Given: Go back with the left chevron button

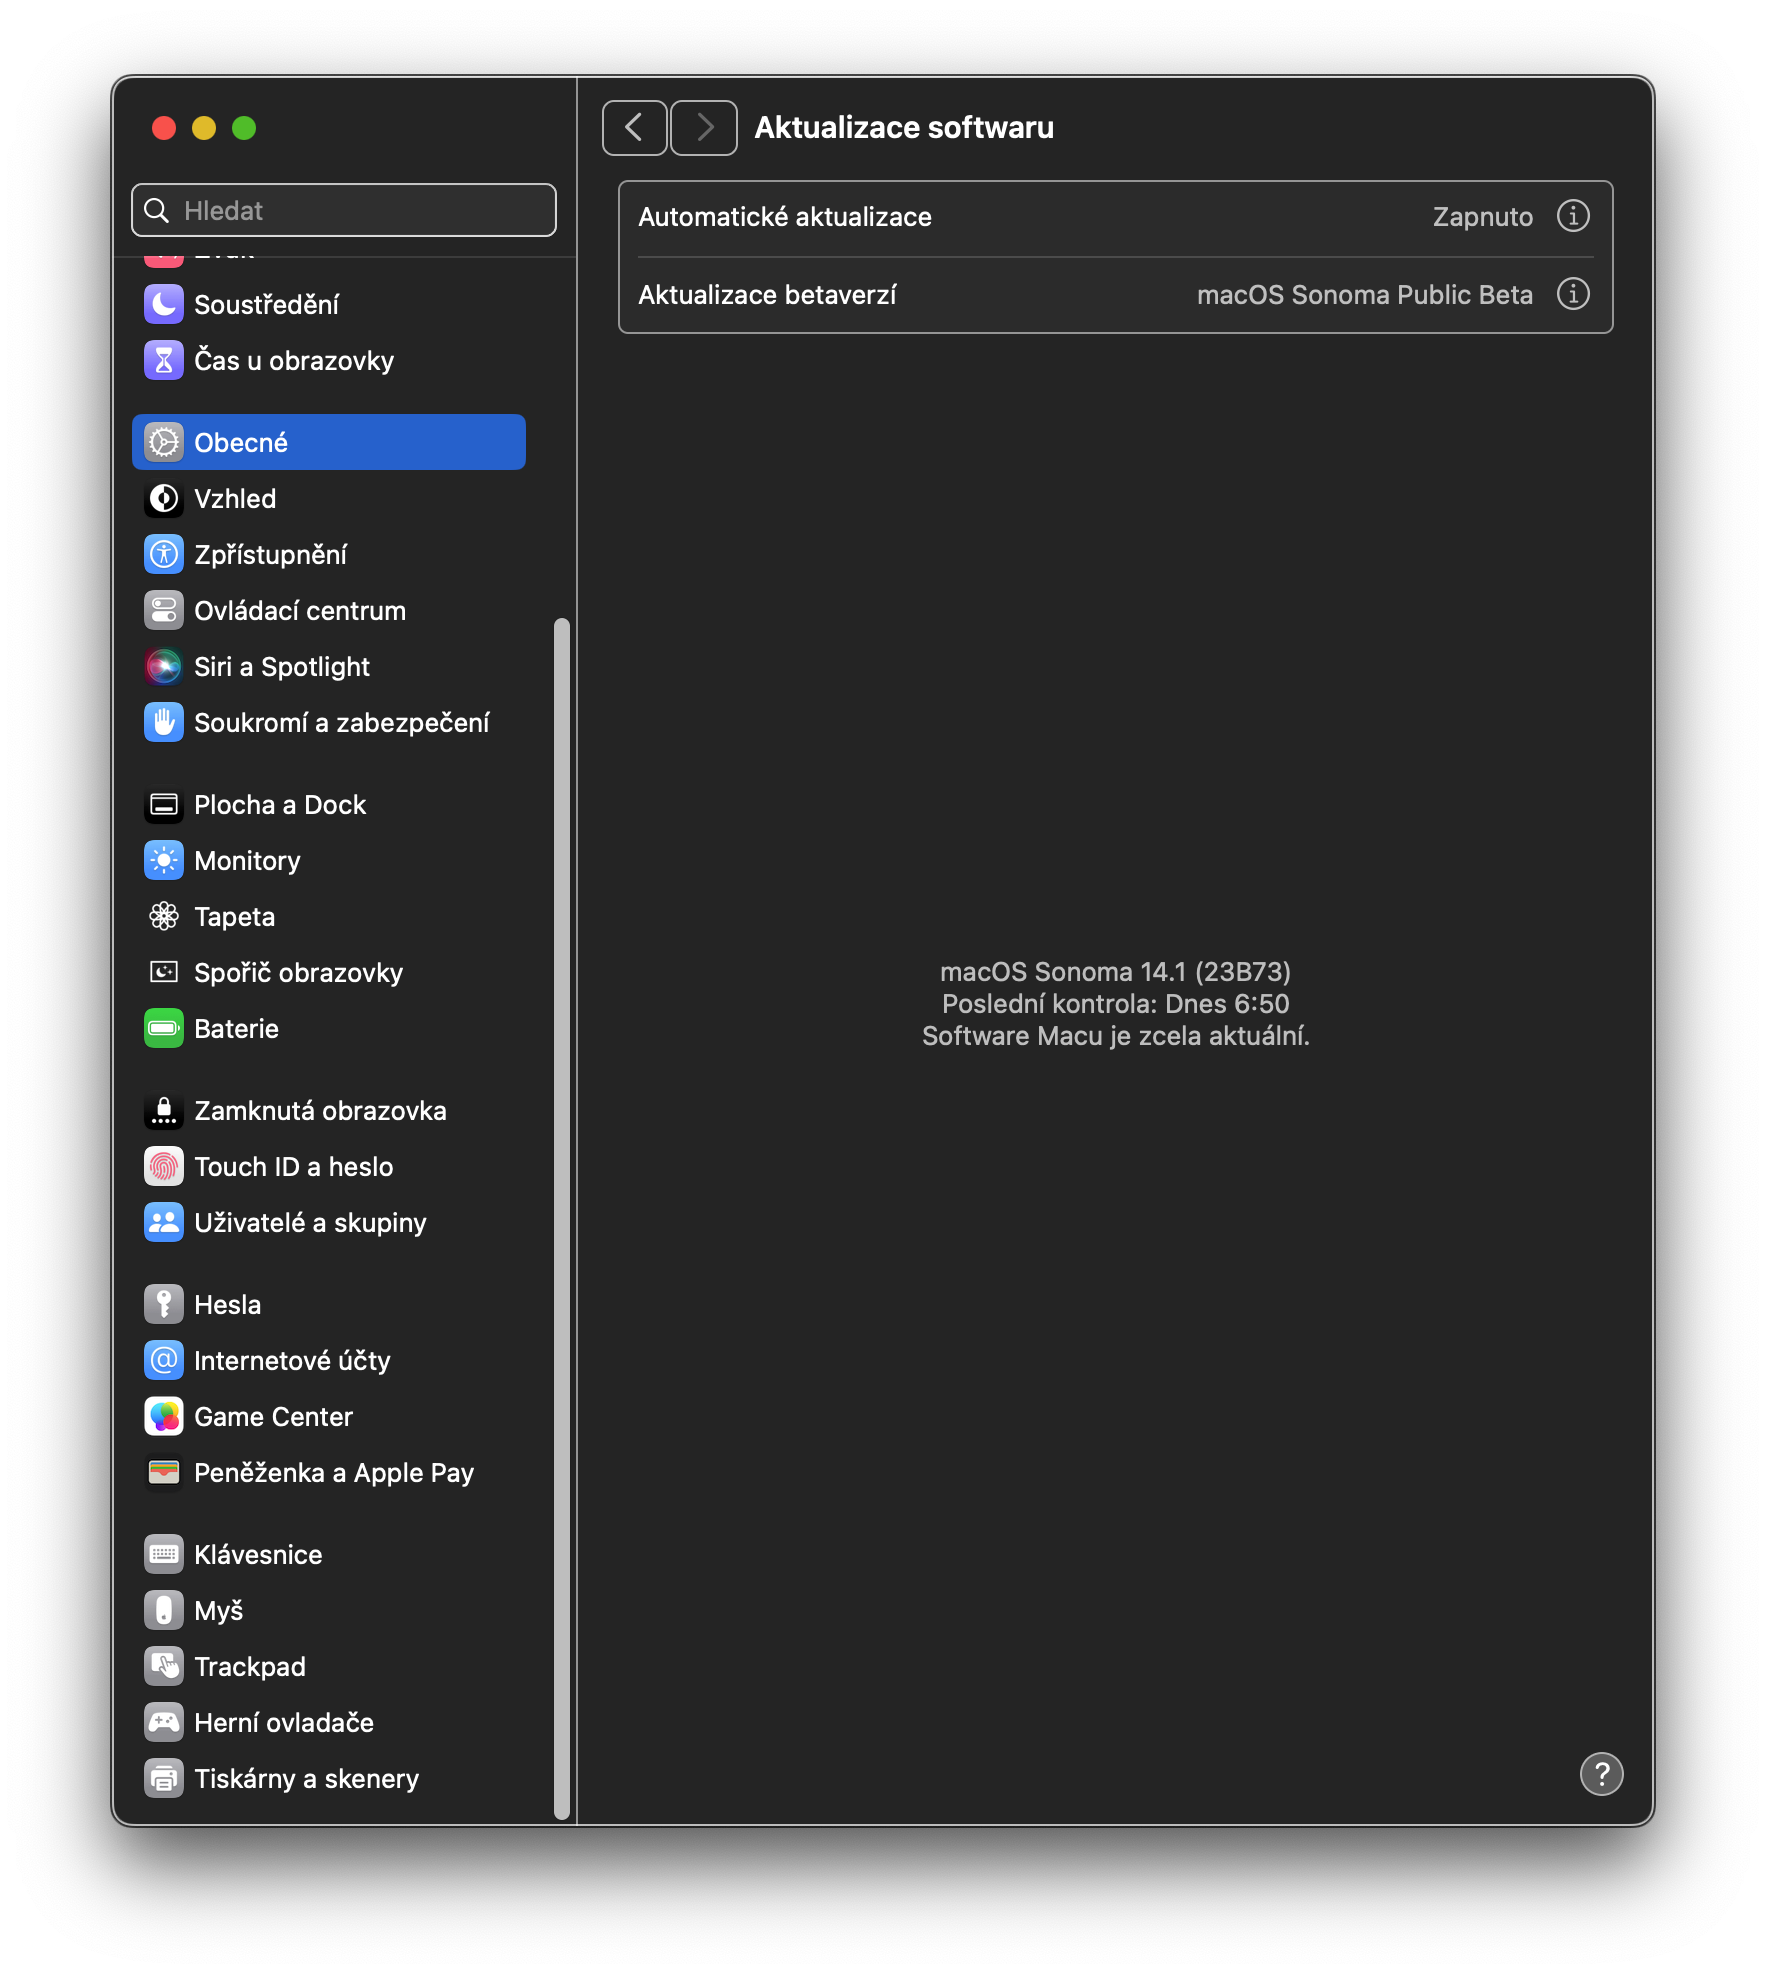Looking at the screenshot, I should point(634,128).
